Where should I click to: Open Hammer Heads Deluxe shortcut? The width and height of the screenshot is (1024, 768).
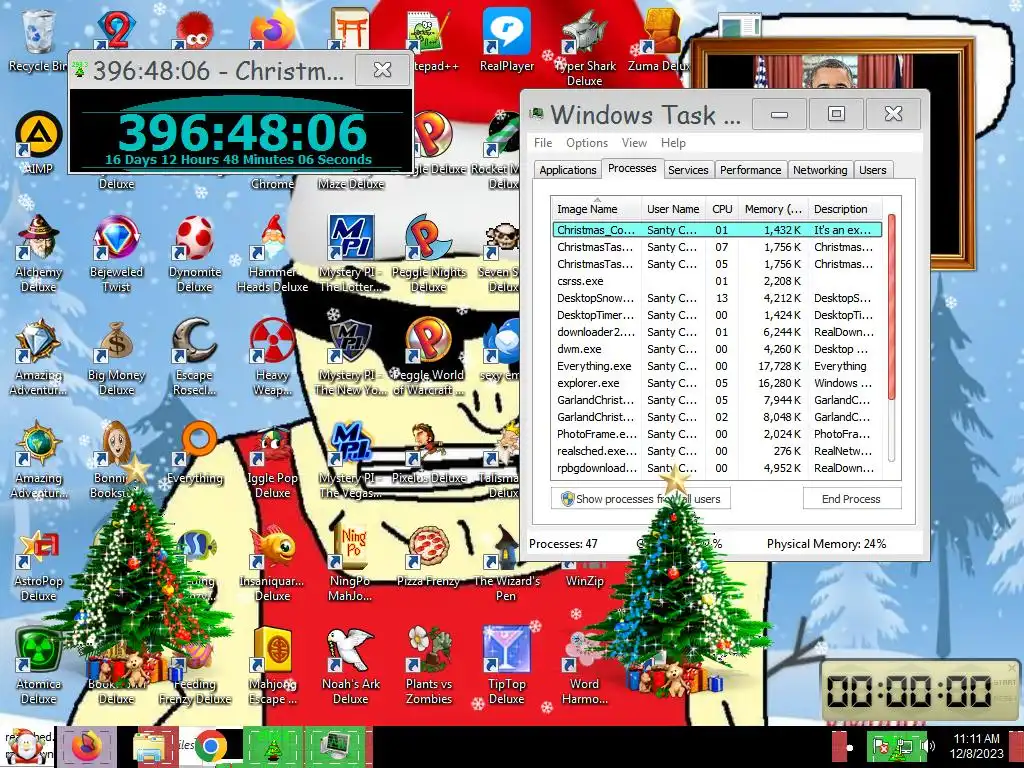coord(272,253)
